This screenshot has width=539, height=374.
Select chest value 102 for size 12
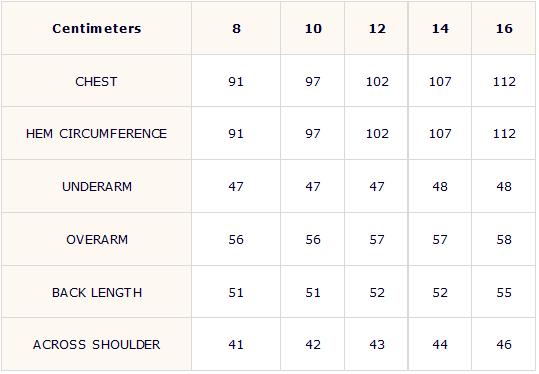tap(377, 82)
